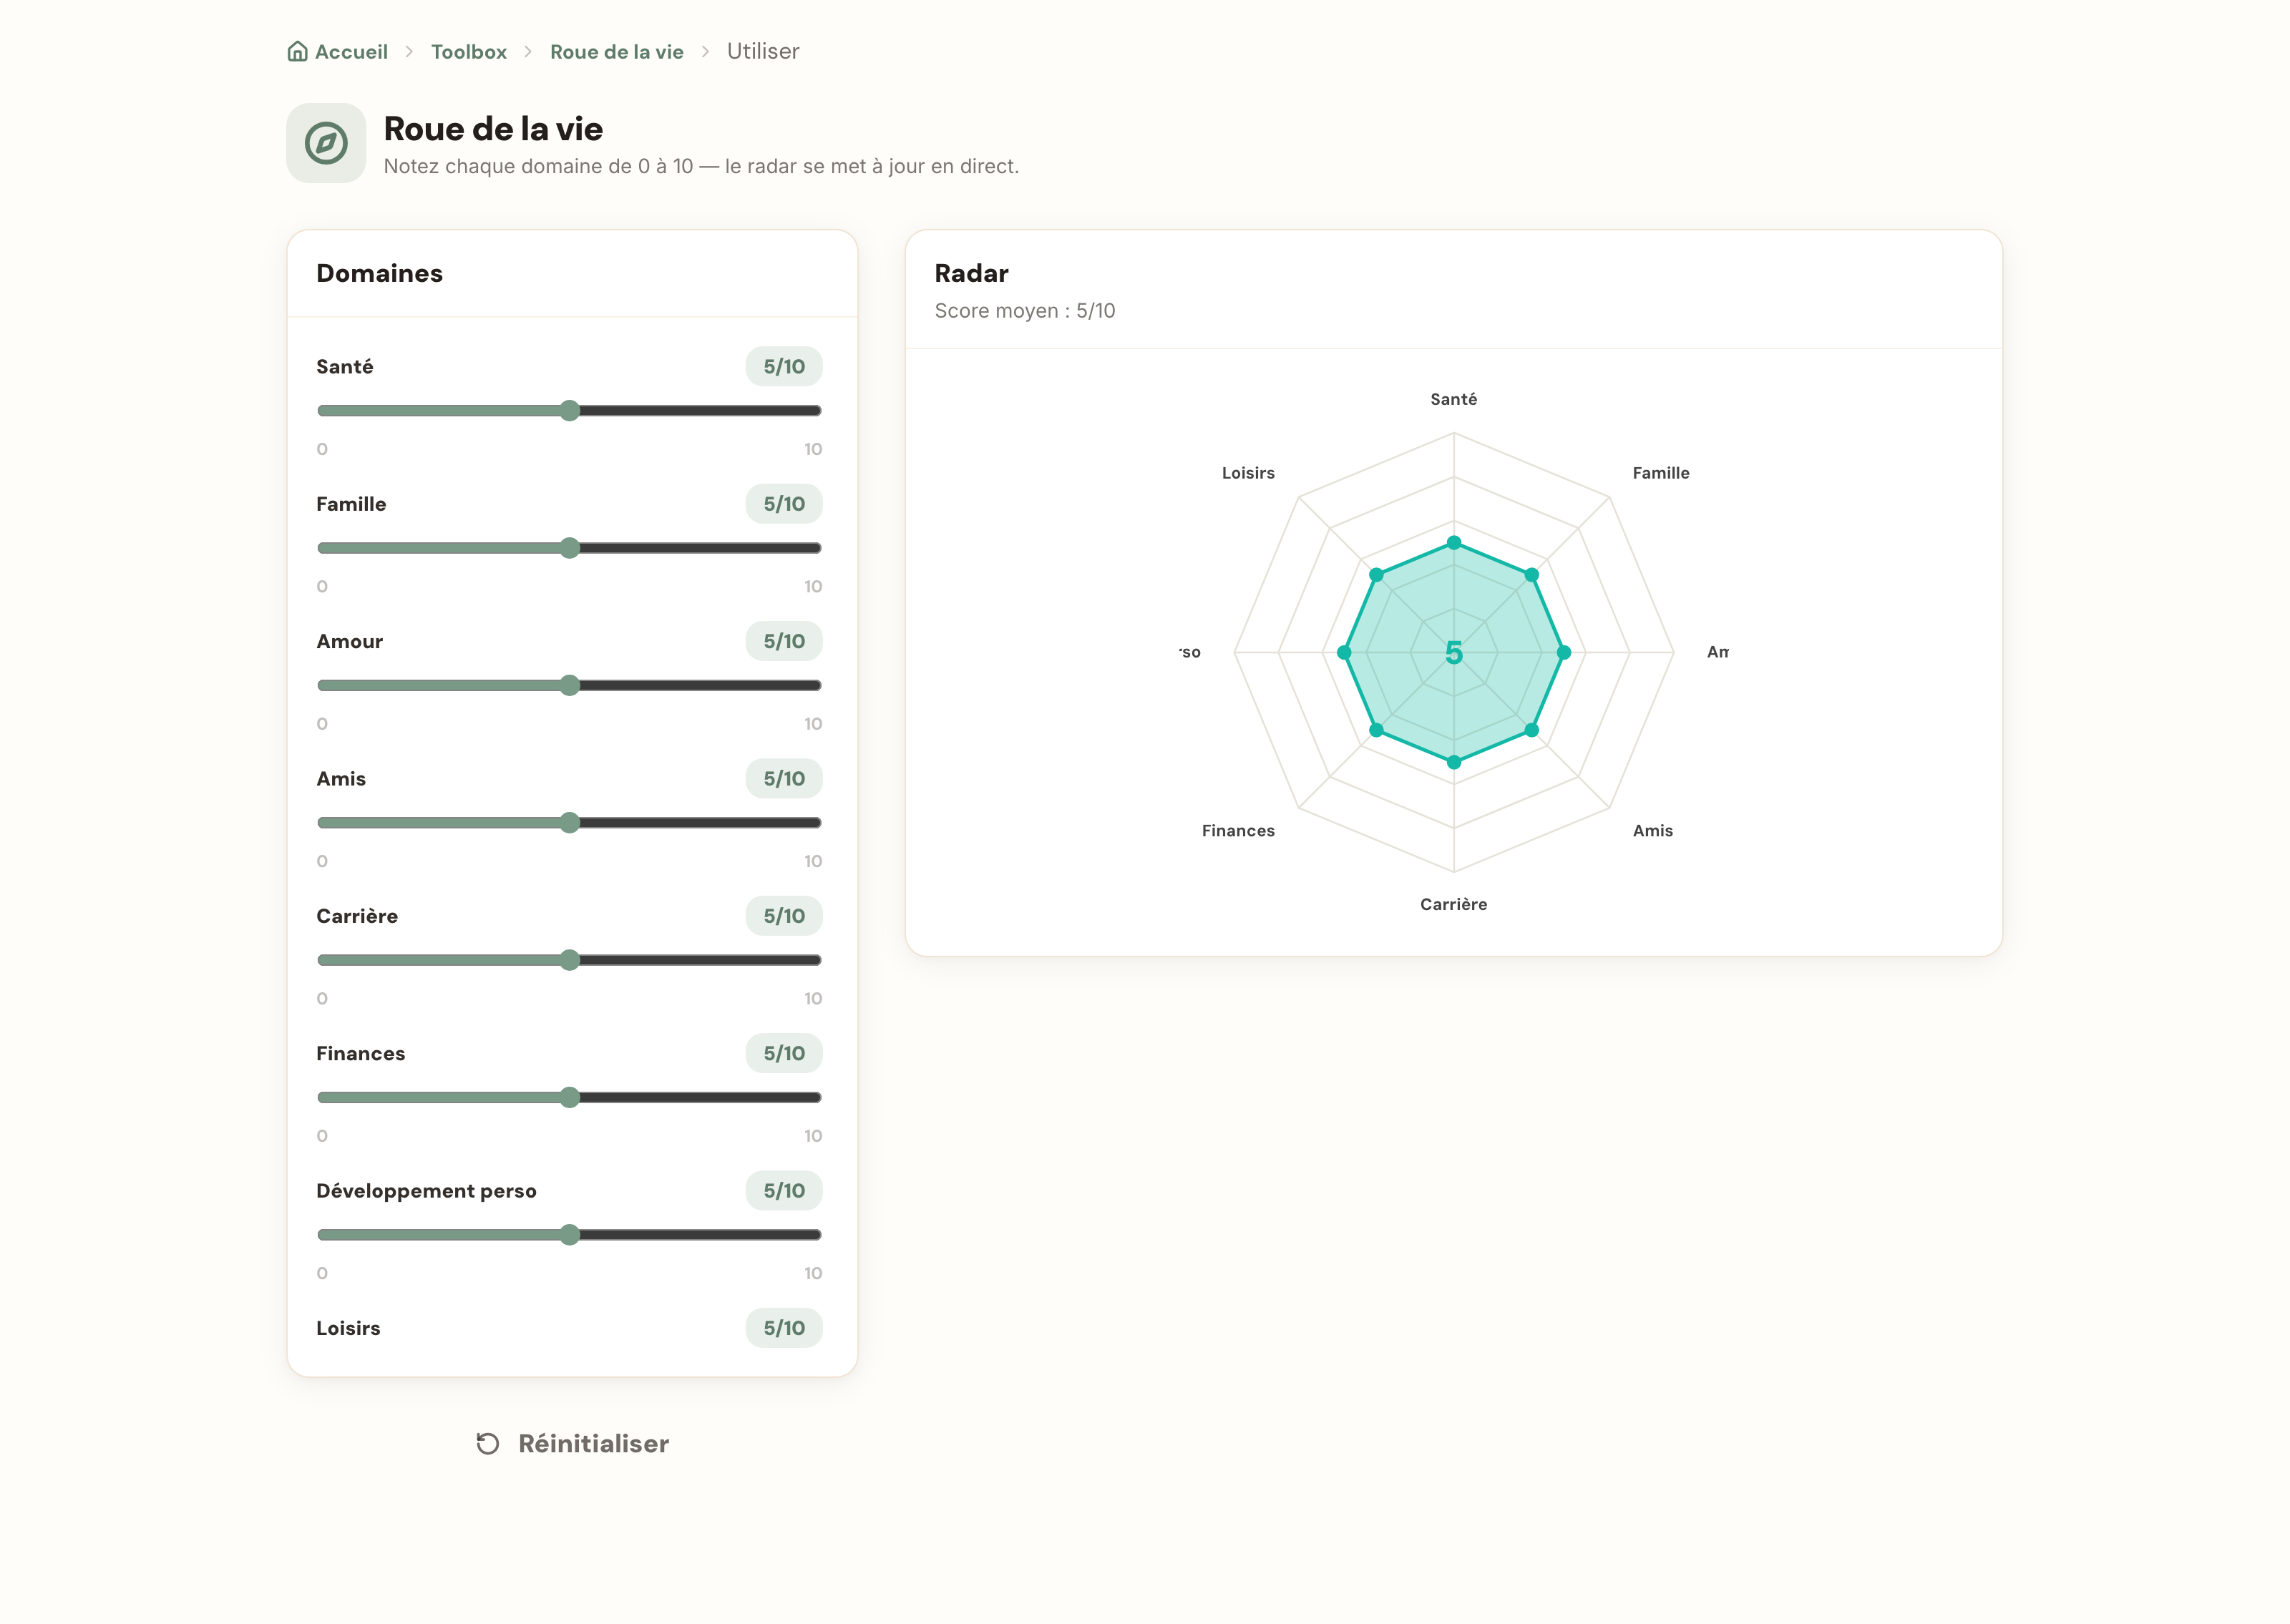The image size is (2290, 1624).
Task: Open the Accueil breadcrumb link
Action: click(x=351, y=51)
